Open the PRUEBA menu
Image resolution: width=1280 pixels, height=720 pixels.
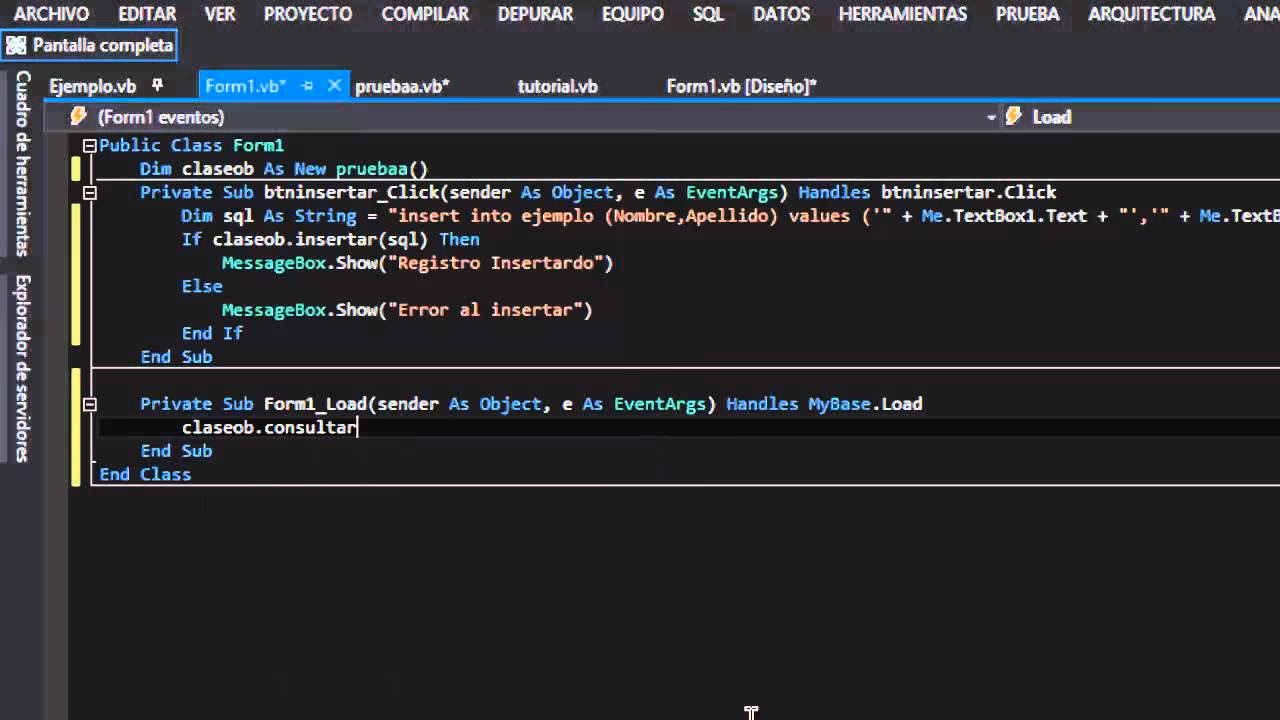pos(1027,14)
